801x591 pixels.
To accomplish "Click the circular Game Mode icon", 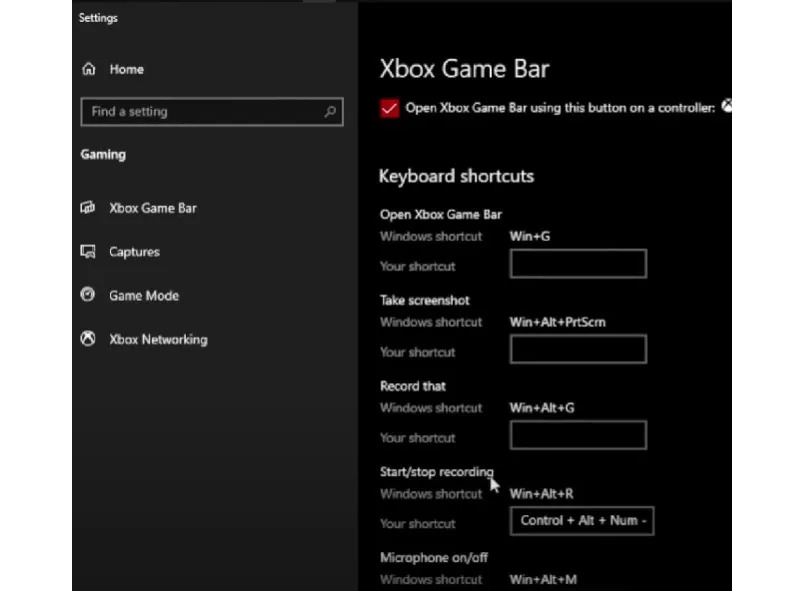I will tap(88, 295).
